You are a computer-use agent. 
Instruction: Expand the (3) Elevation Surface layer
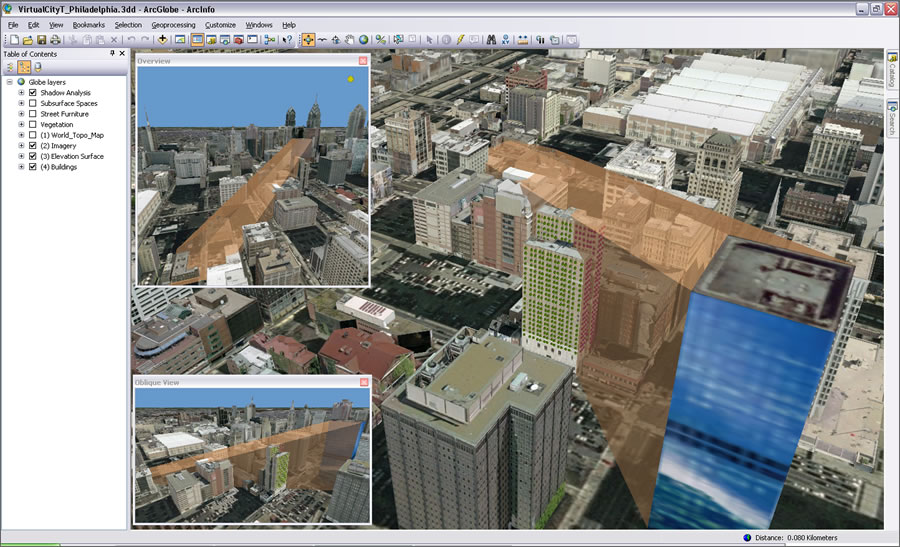click(21, 156)
